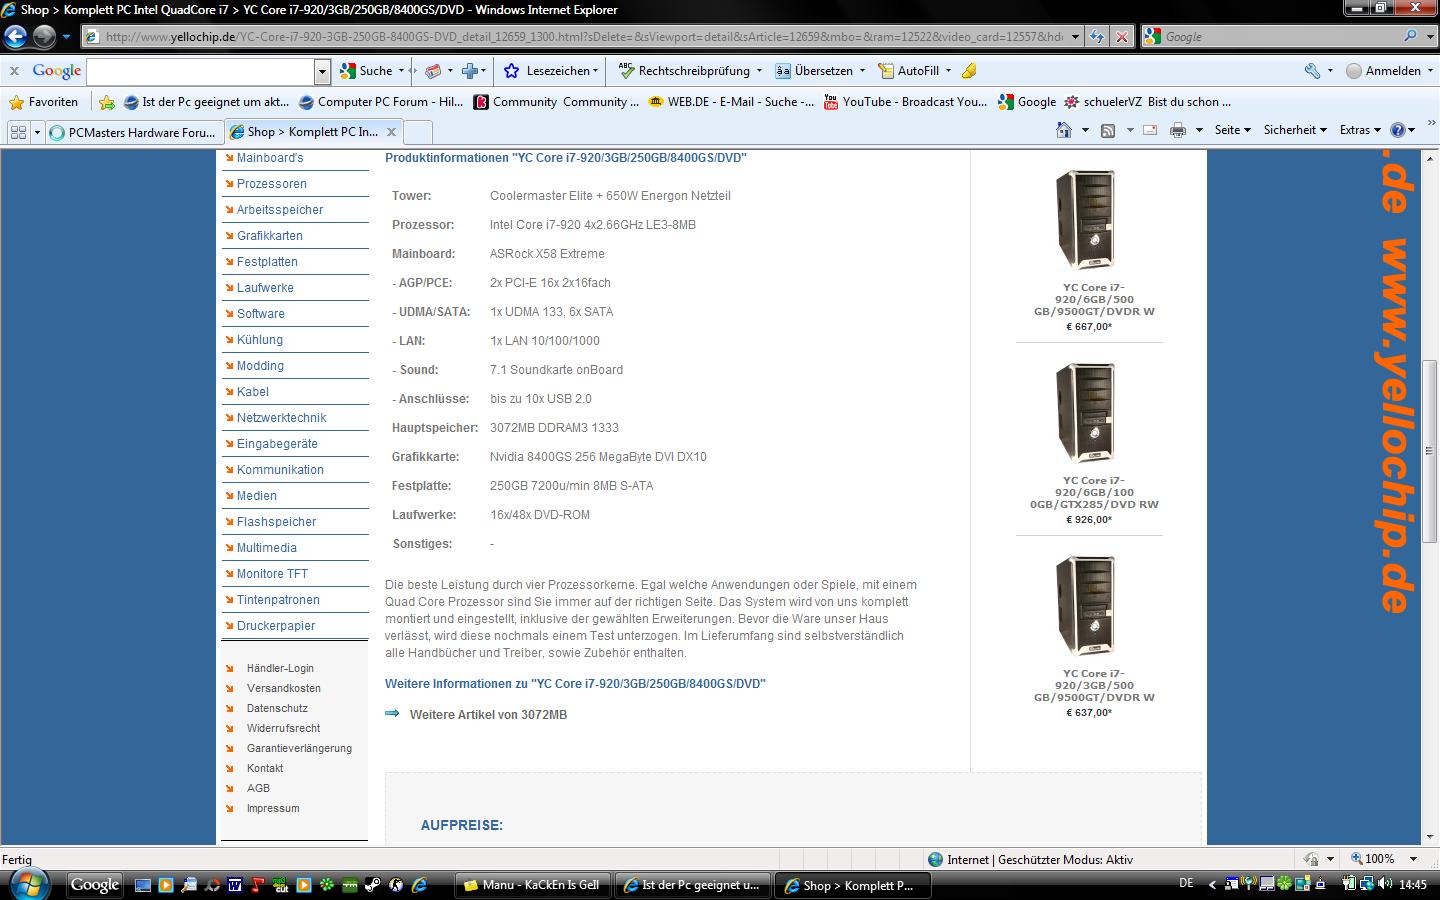Open the Google toolbar search box dropdown
This screenshot has width=1440, height=900.
coord(322,72)
